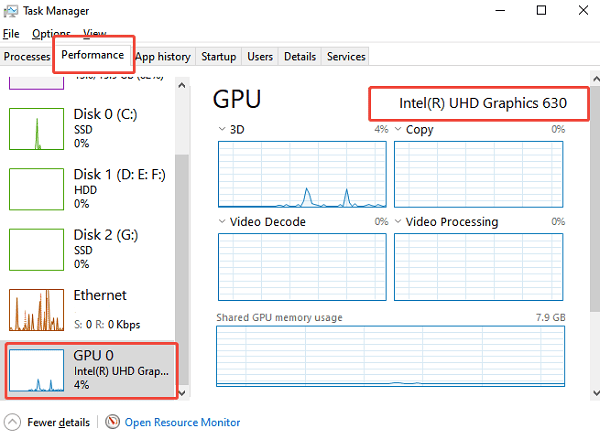Image resolution: width=600 pixels, height=439 pixels.
Task: Select the Disk 1 (D: E: F:) mini graph
Action: 36,189
